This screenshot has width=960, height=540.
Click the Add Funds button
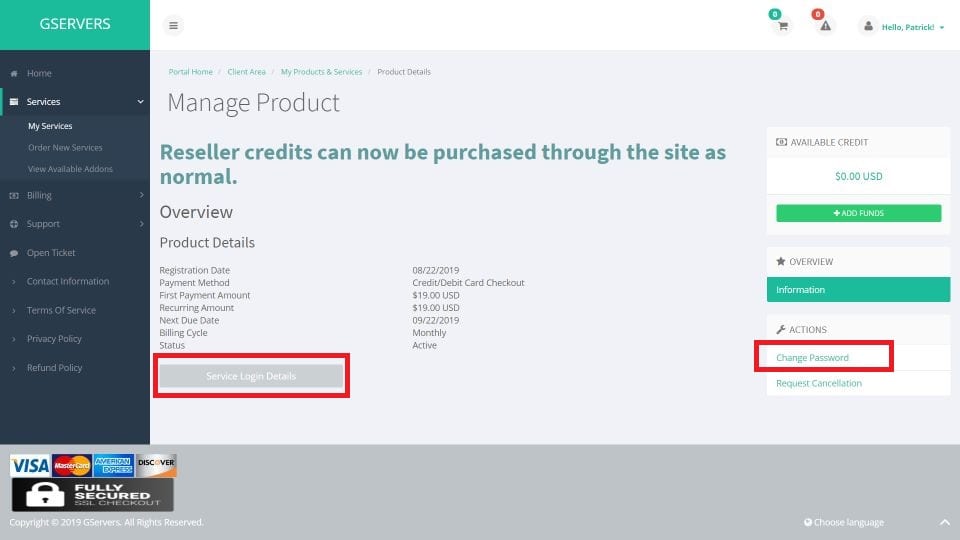pyautogui.click(x=858, y=213)
